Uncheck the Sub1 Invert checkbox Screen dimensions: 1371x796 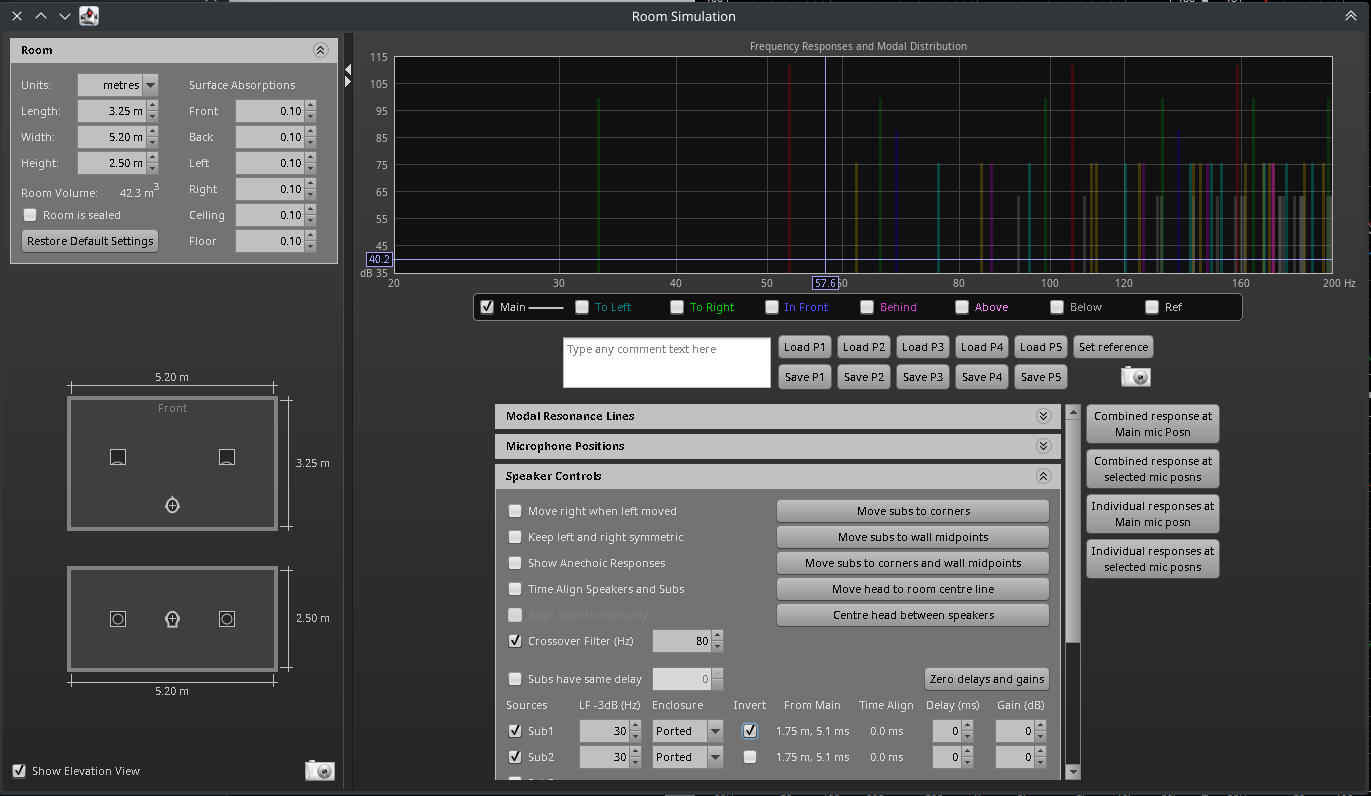750,731
